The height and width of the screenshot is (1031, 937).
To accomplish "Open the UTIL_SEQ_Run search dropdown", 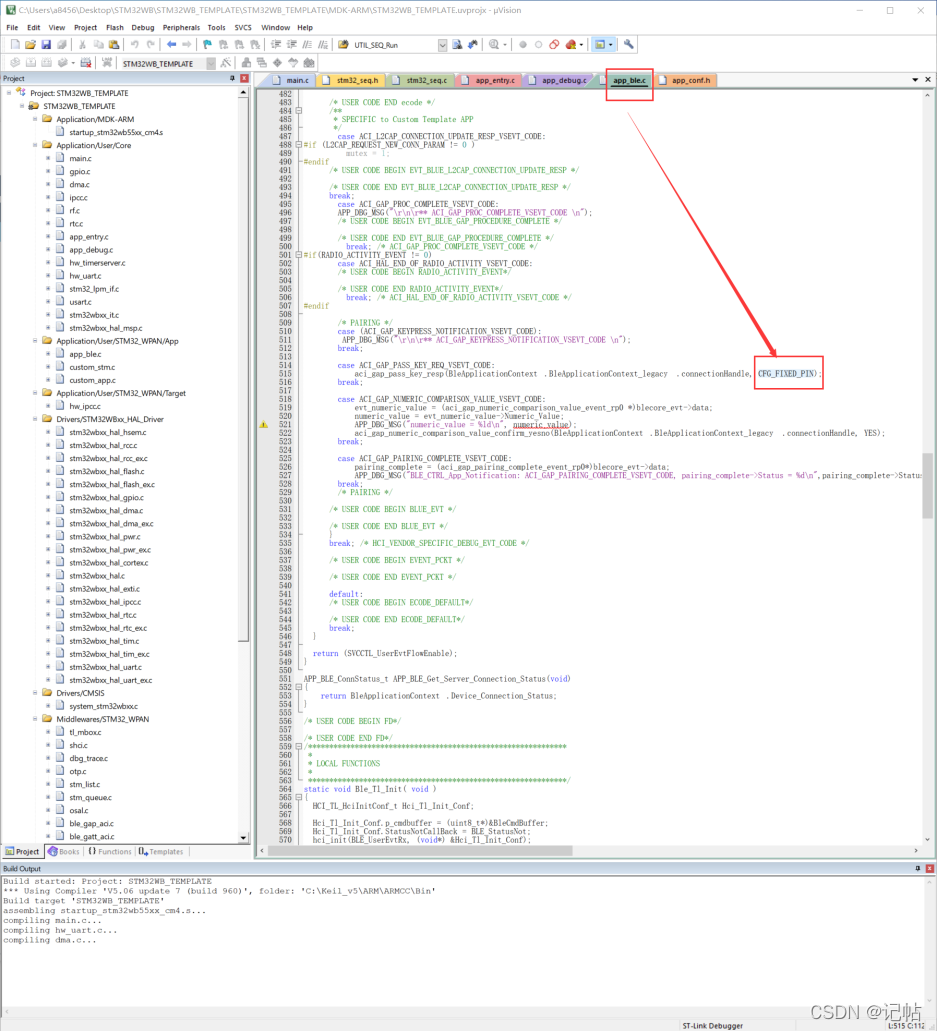I will pos(443,45).
